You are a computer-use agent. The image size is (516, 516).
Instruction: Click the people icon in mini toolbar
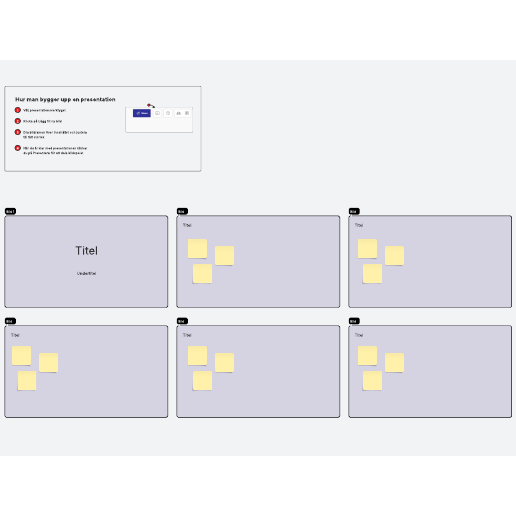pyautogui.click(x=178, y=113)
